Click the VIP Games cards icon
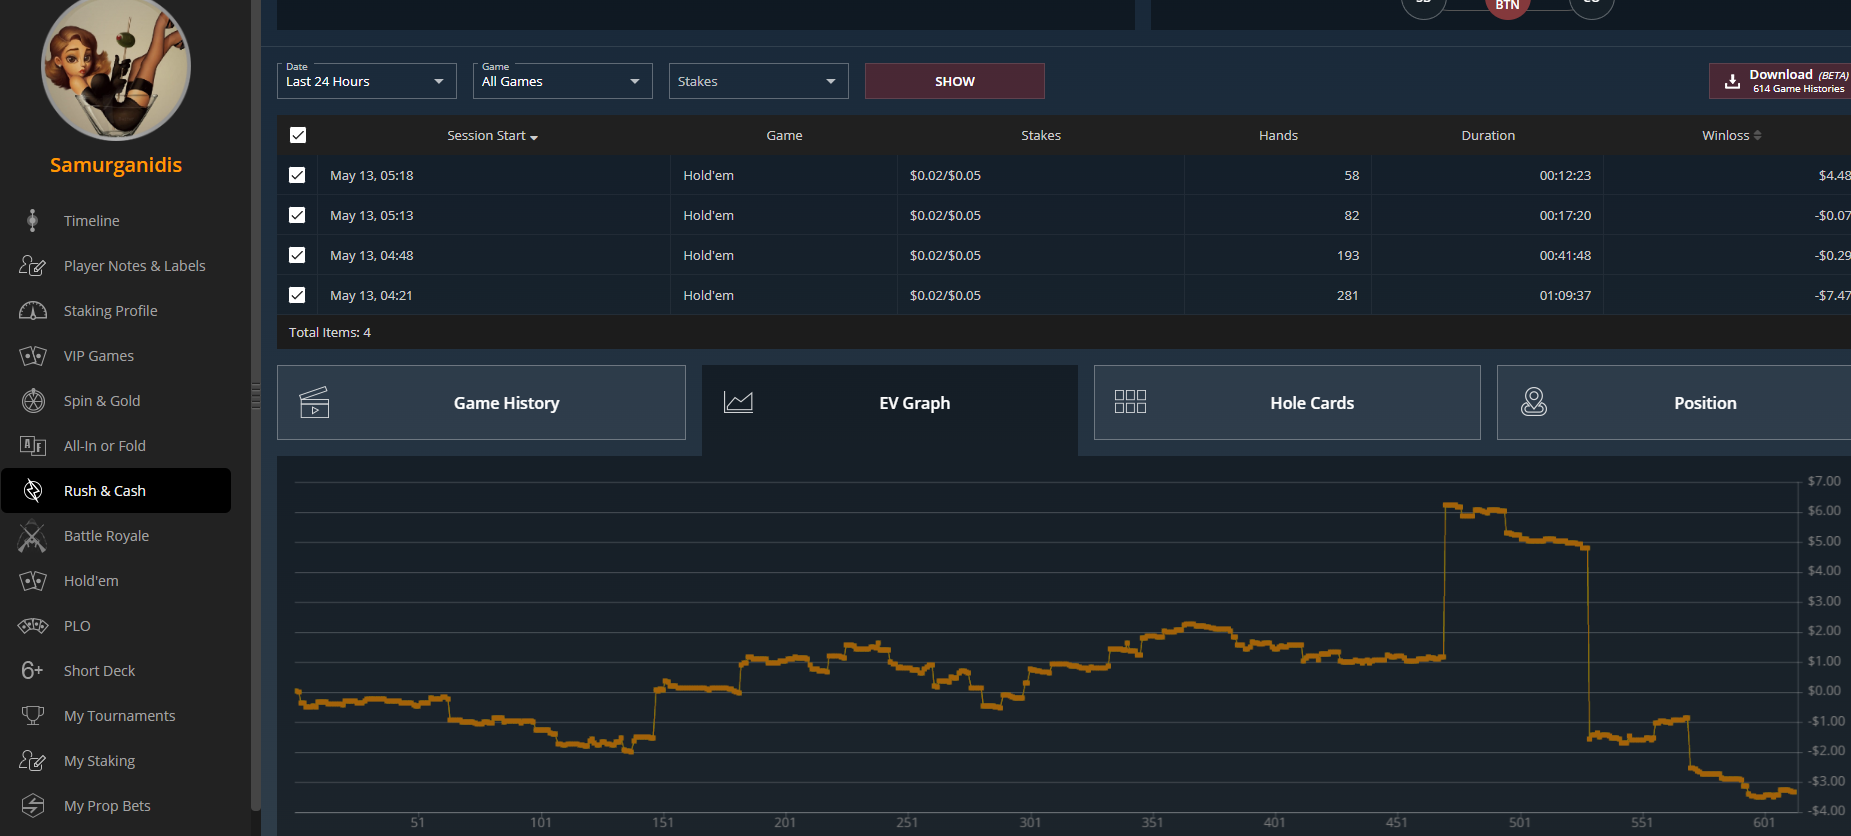 (x=32, y=355)
